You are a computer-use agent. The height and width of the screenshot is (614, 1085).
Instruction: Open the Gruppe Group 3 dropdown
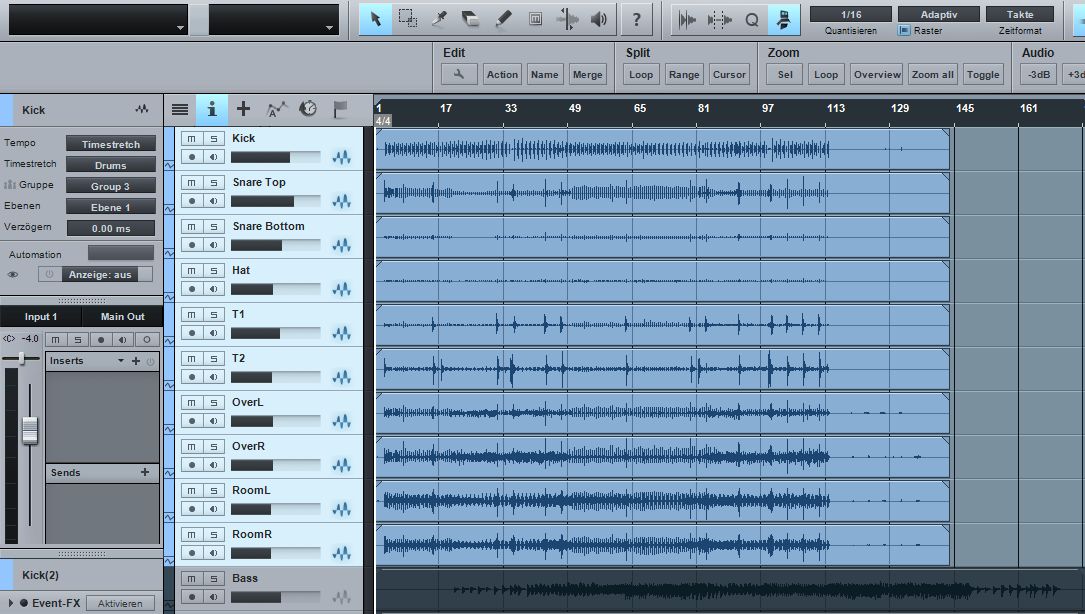pos(111,186)
